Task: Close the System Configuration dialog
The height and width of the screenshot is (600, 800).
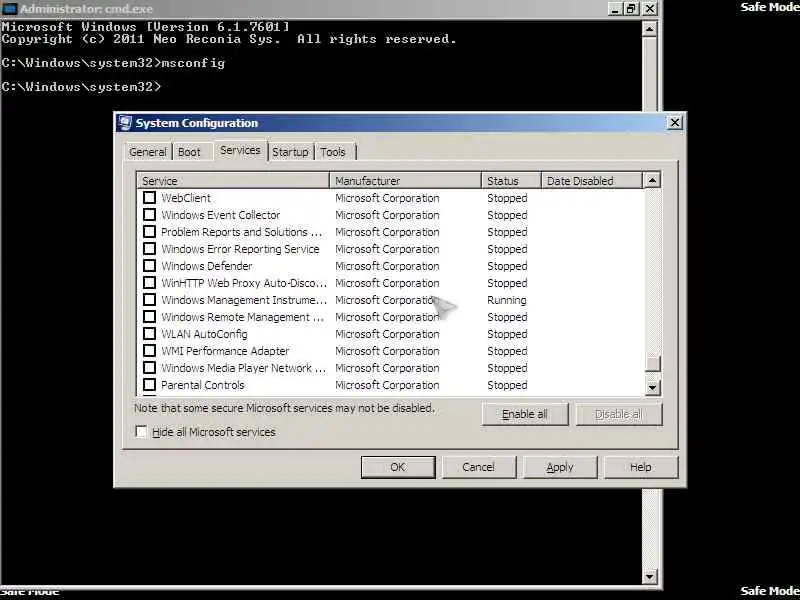Action: tap(674, 122)
